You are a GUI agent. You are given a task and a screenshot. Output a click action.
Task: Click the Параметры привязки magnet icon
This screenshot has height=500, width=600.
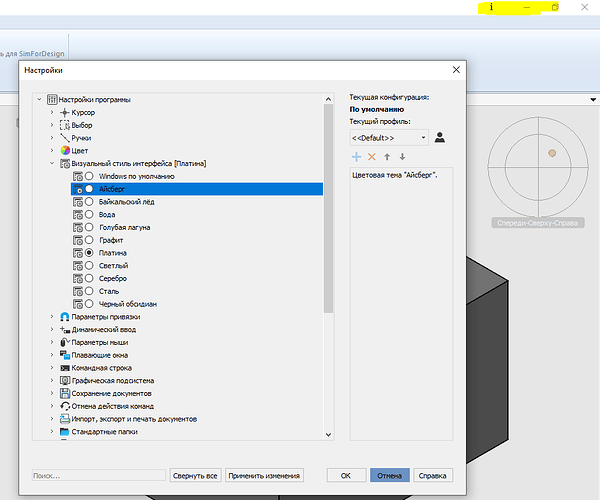coord(65,317)
